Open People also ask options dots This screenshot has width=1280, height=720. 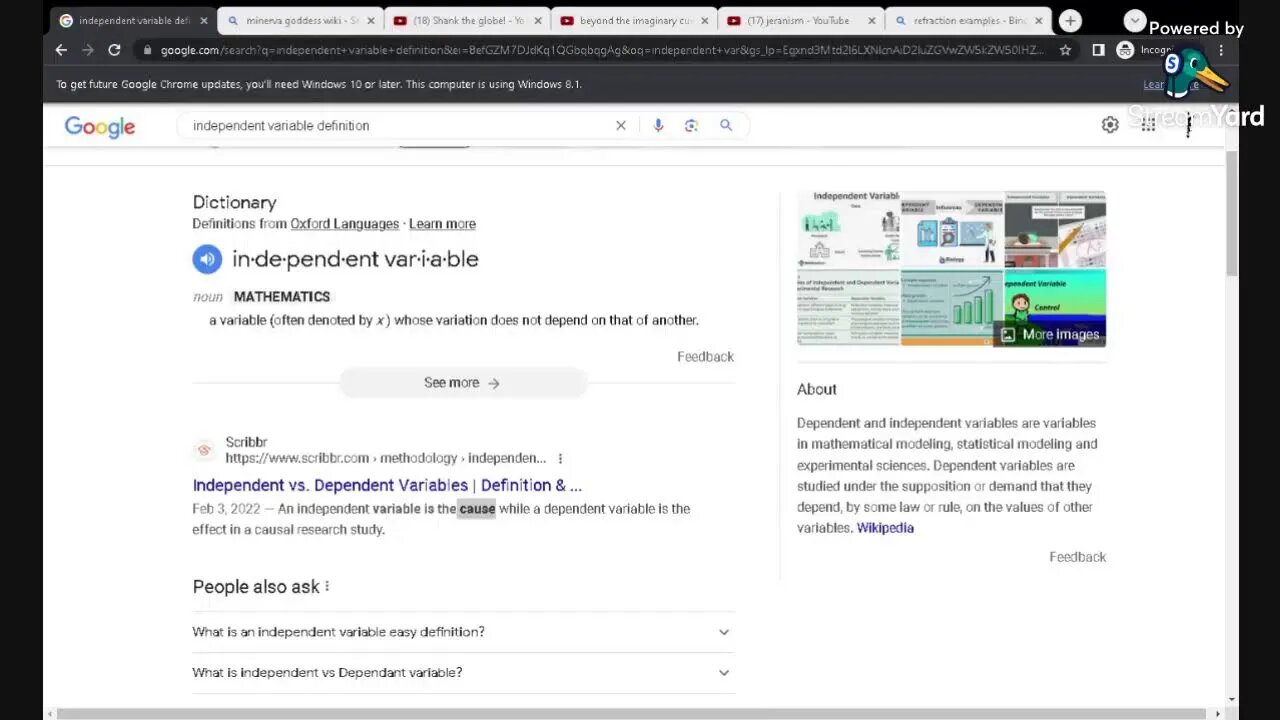tap(327, 586)
